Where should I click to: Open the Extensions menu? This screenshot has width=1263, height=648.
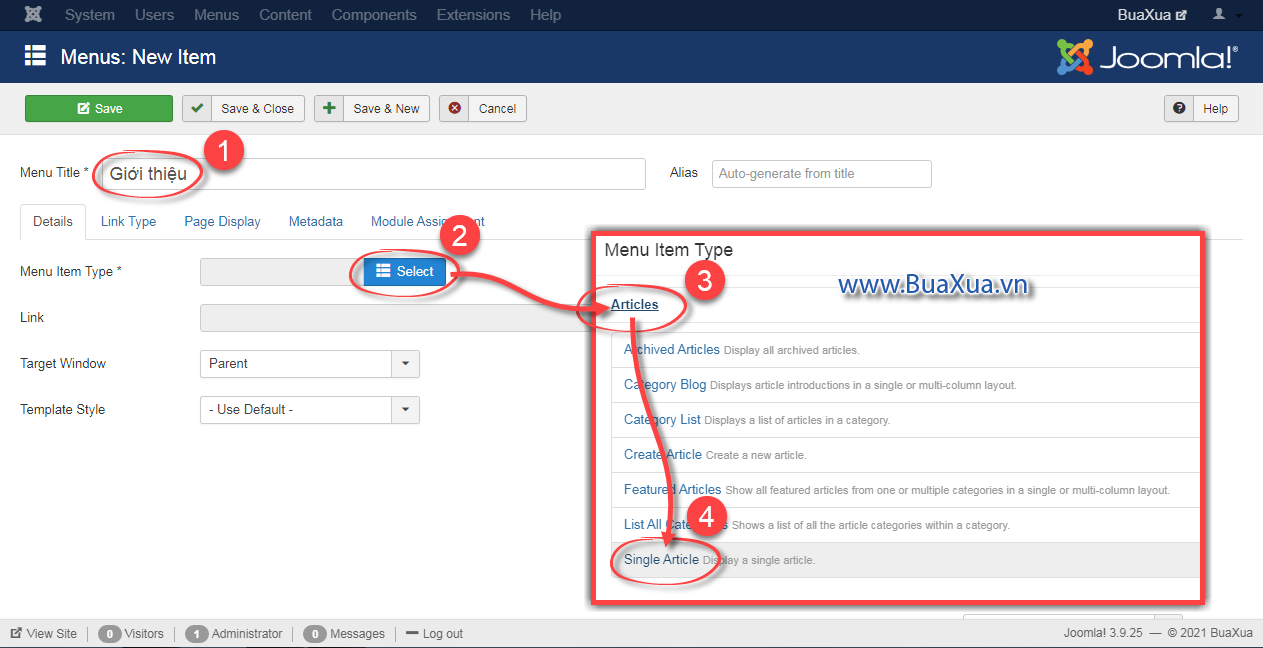click(x=473, y=15)
